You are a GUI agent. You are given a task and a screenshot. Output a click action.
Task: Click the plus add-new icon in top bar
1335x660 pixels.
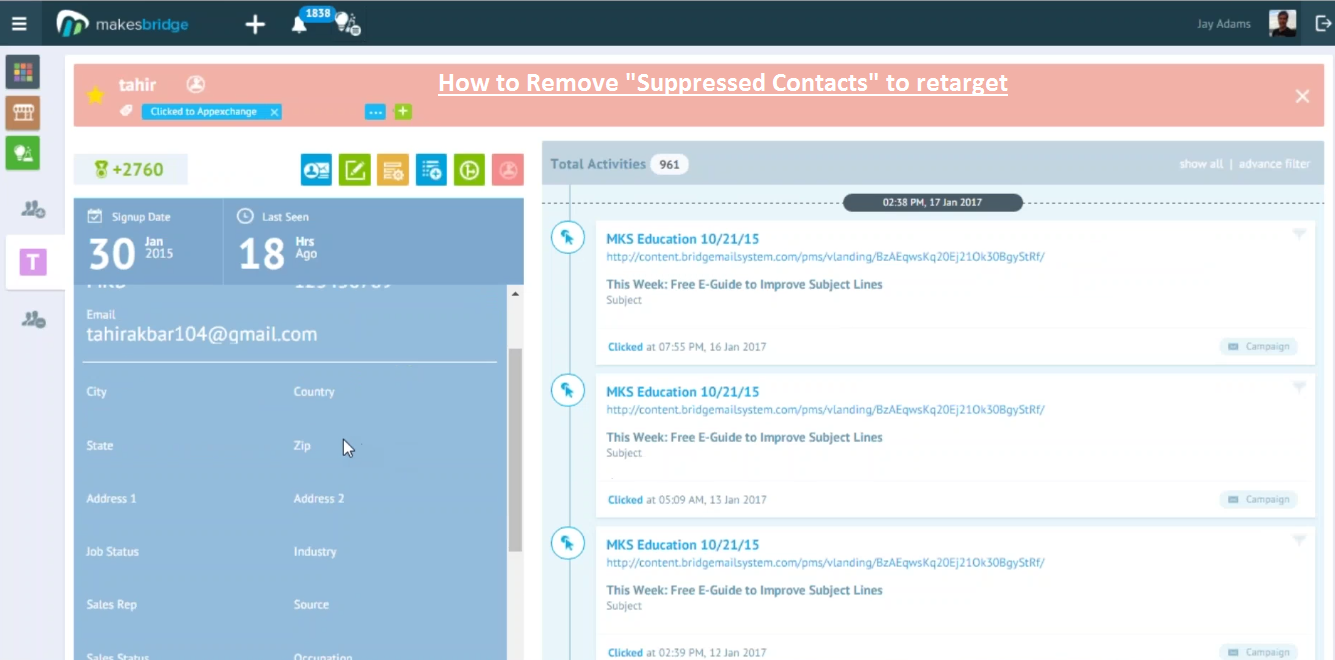tap(255, 24)
